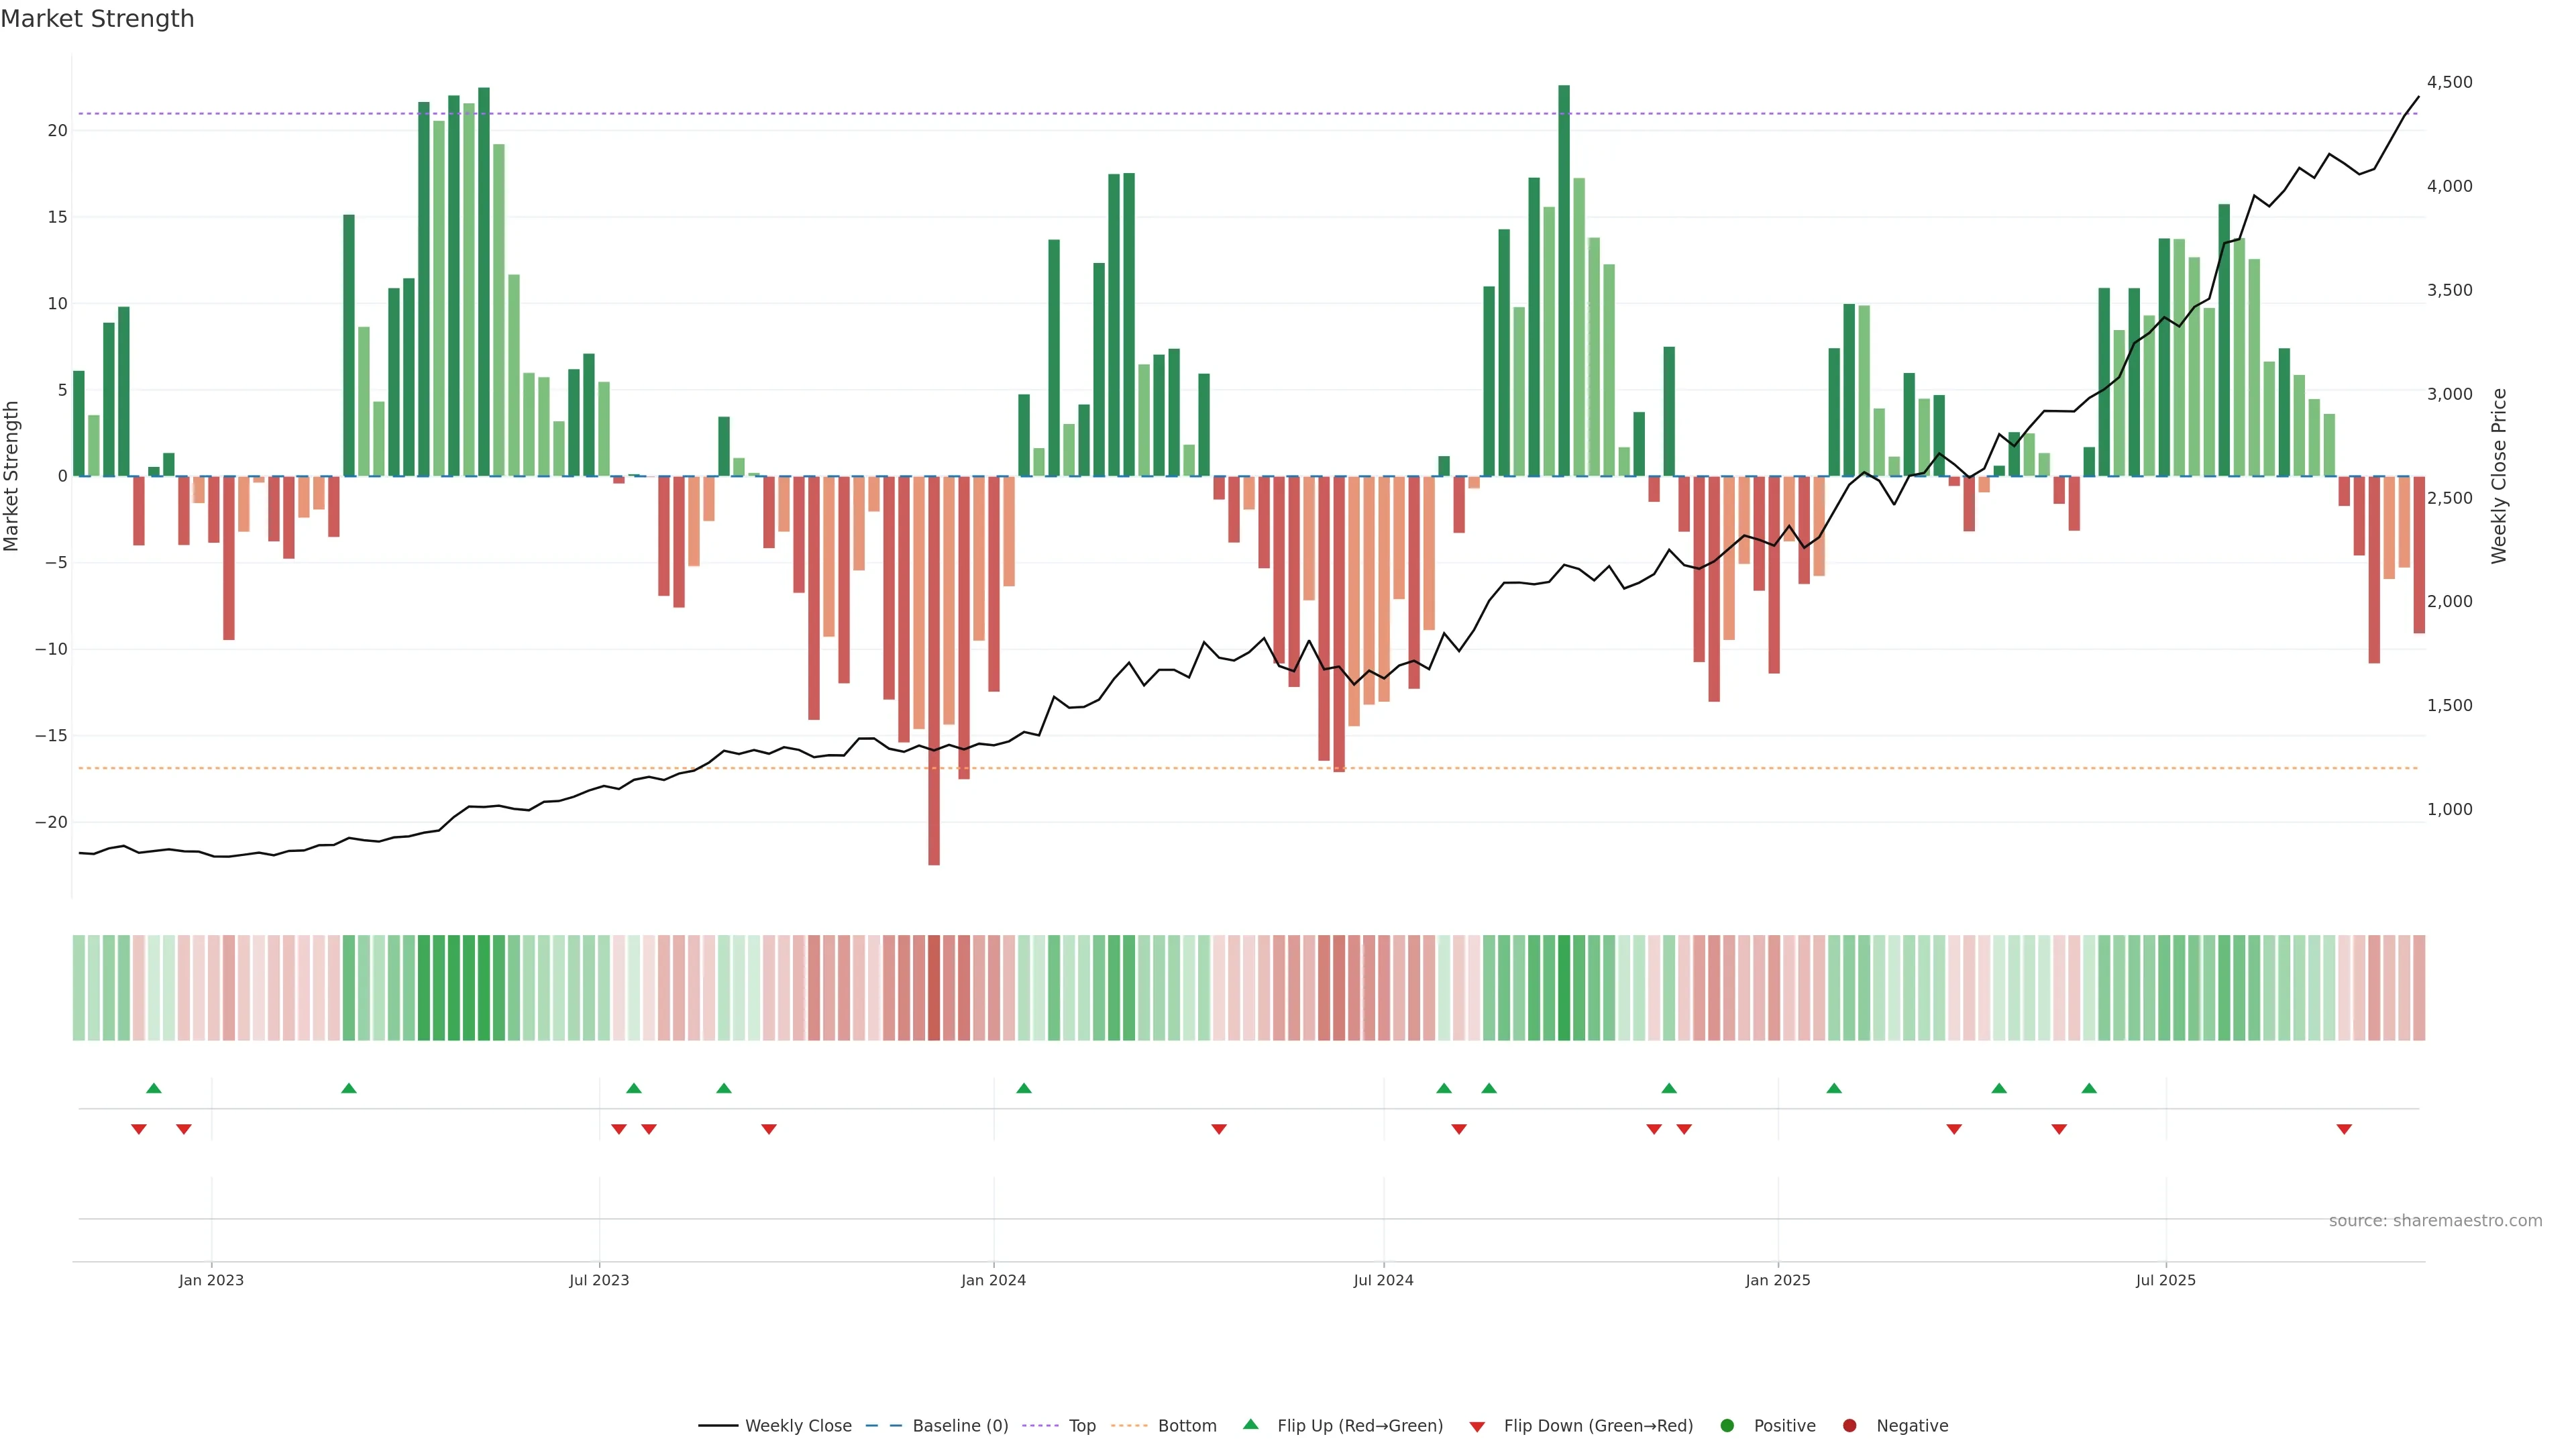Click the Flip Up green triangle legend icon
The image size is (2576, 1449).
tap(1250, 1425)
